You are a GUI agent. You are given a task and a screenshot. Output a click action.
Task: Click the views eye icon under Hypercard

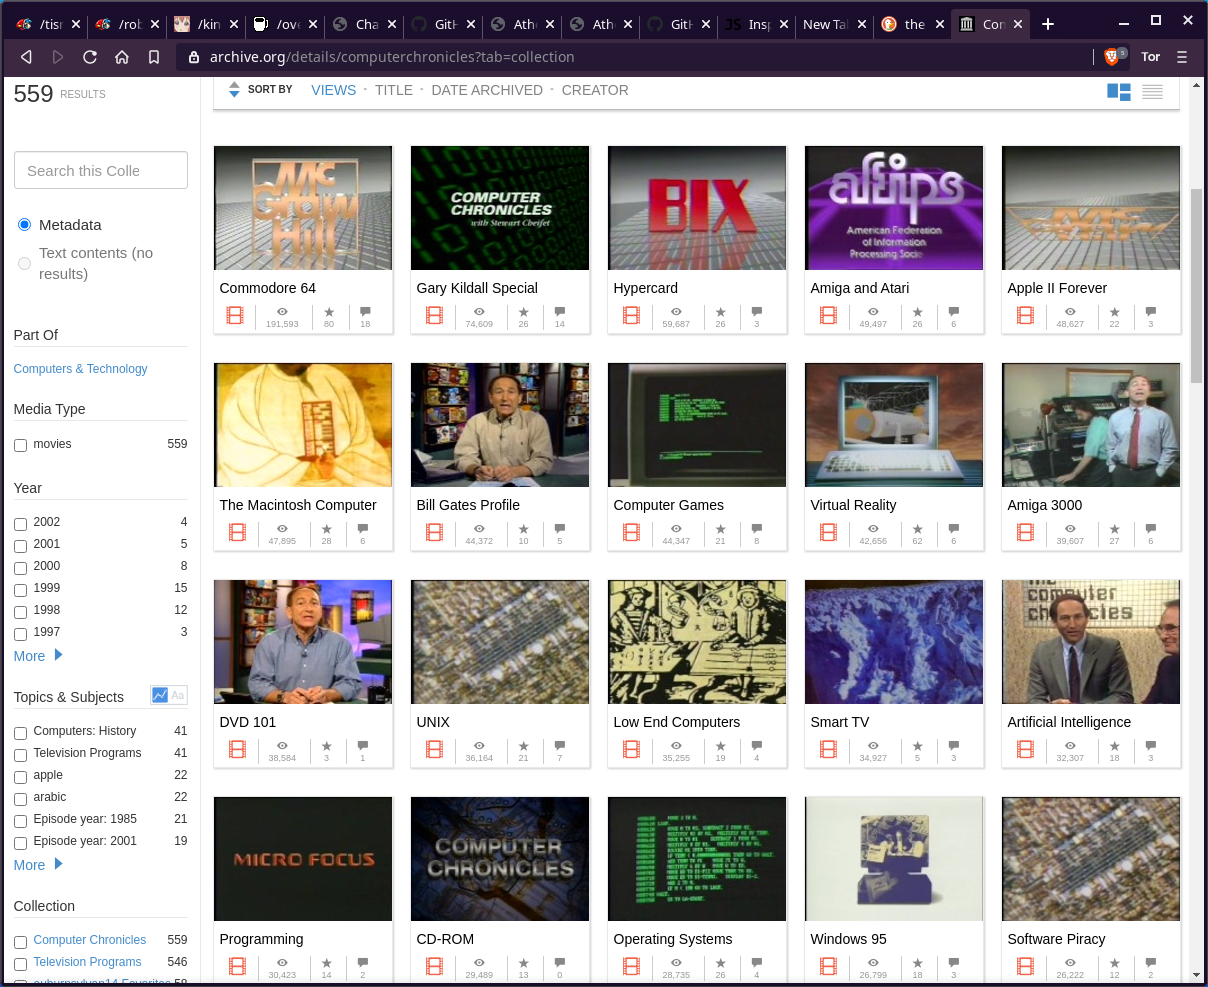pos(676,312)
